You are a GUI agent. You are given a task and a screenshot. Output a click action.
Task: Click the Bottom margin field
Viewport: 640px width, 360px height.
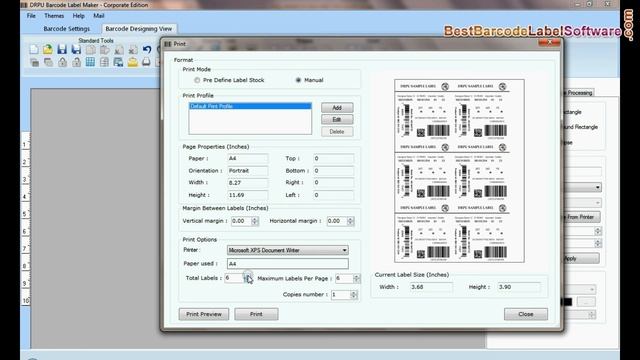(x=333, y=171)
